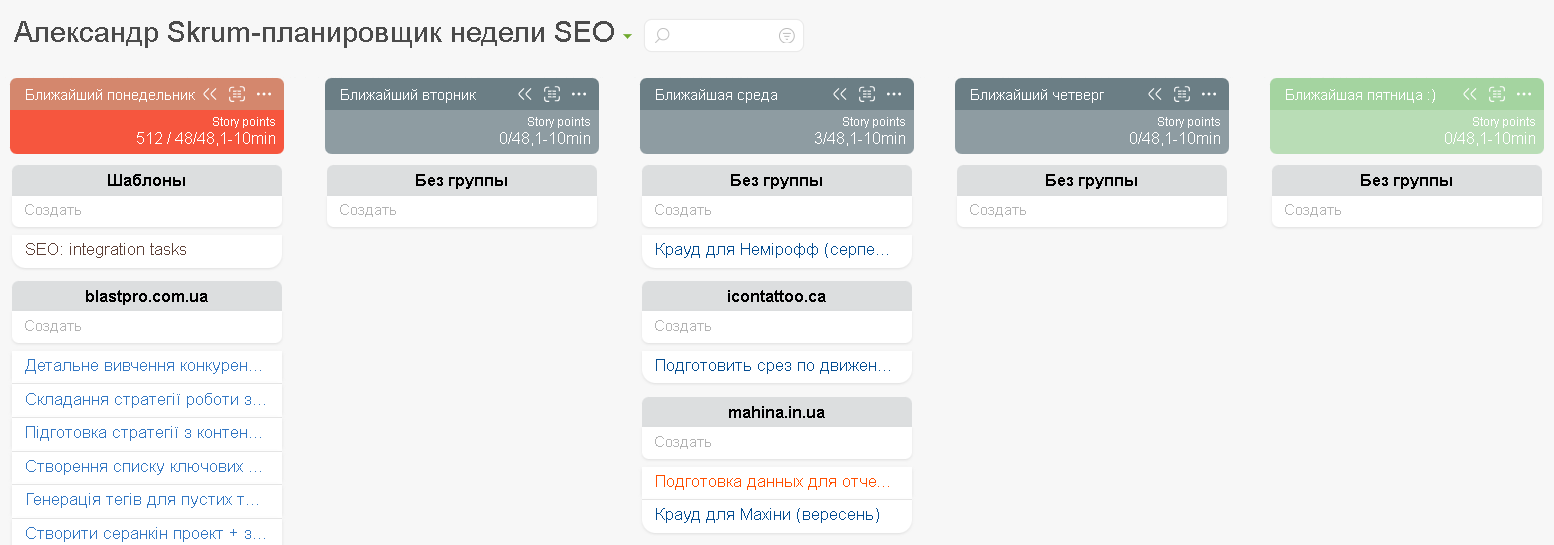Screen dimensions: 1554x545
Task: Open three-dots menu of Ближайшая среда column
Action: tap(894, 94)
